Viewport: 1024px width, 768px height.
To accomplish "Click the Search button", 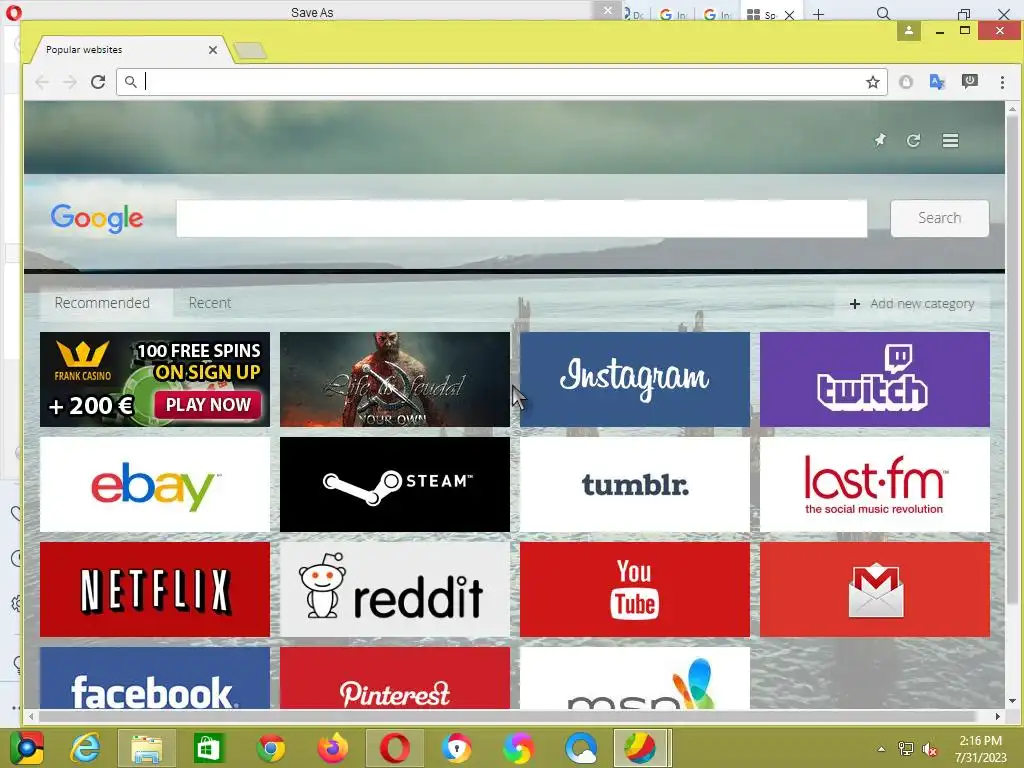I will tap(939, 218).
